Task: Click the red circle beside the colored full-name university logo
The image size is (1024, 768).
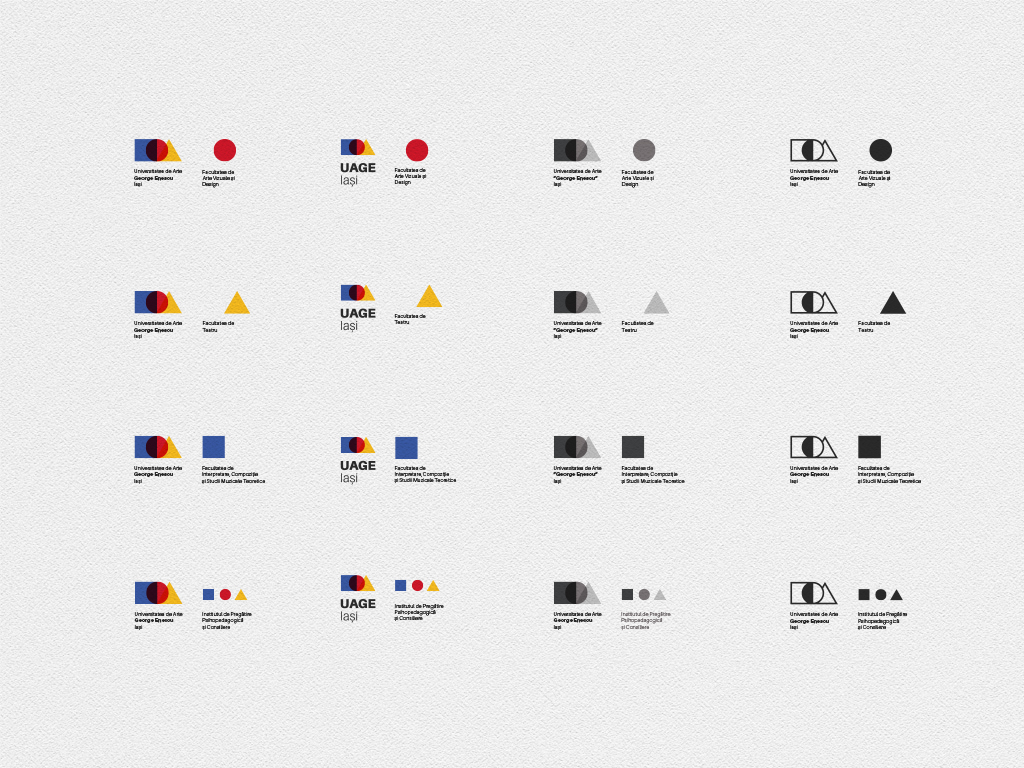Action: click(225, 150)
